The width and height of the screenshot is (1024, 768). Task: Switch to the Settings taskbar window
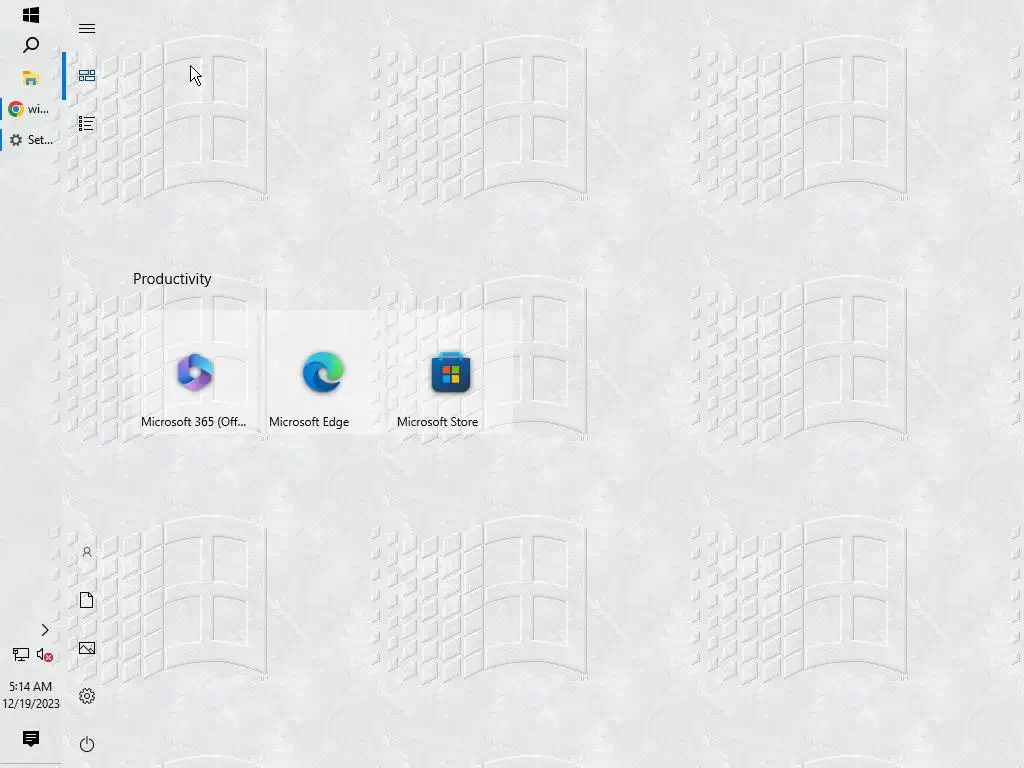pos(31,140)
